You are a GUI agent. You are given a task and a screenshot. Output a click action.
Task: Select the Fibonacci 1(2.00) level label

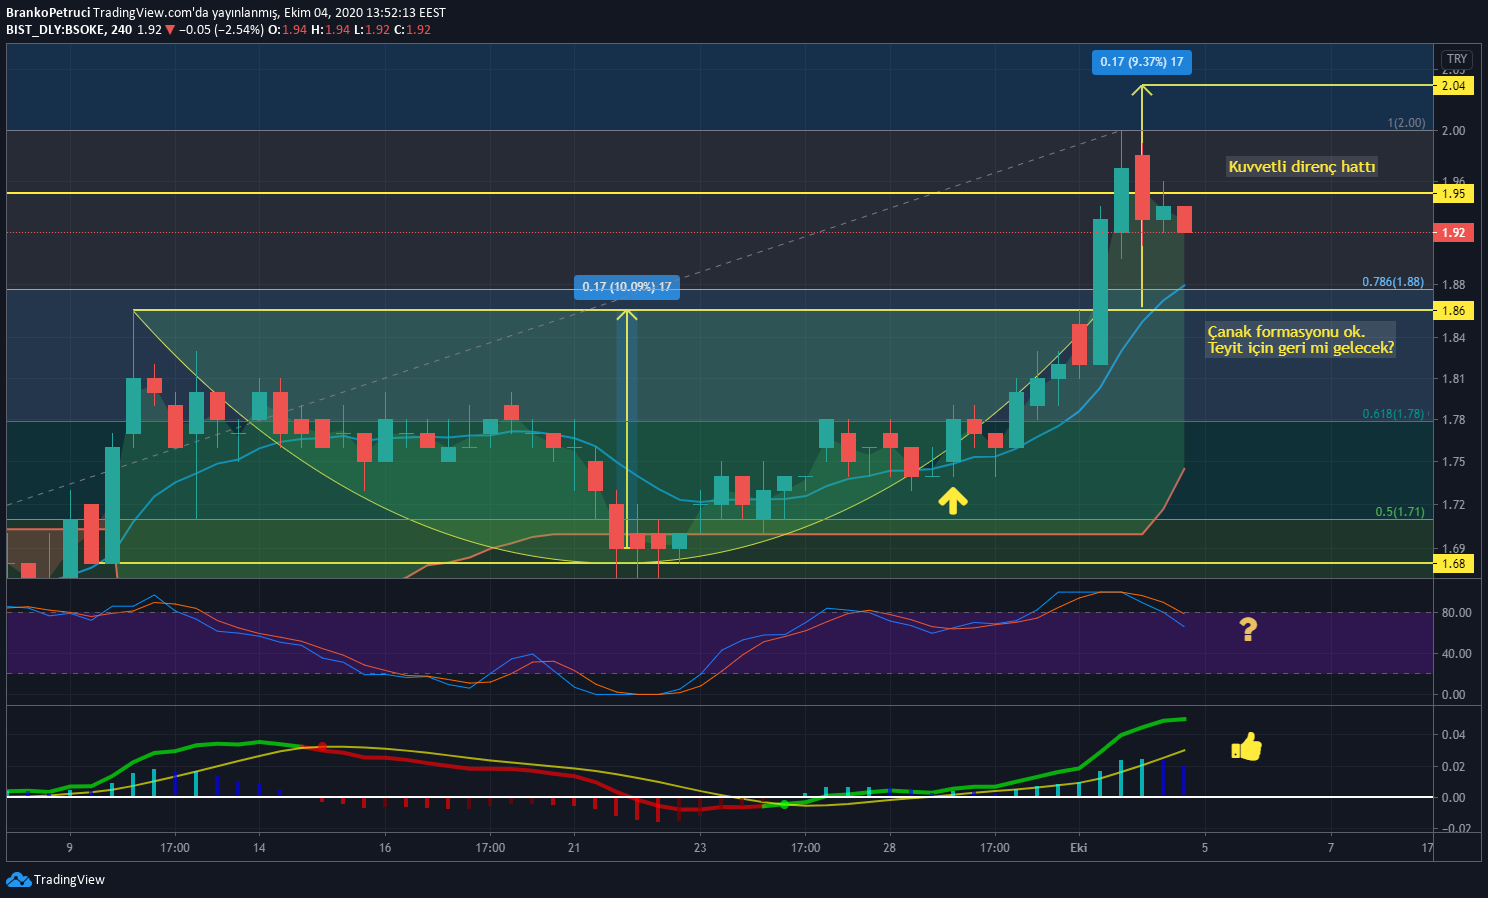1406,123
